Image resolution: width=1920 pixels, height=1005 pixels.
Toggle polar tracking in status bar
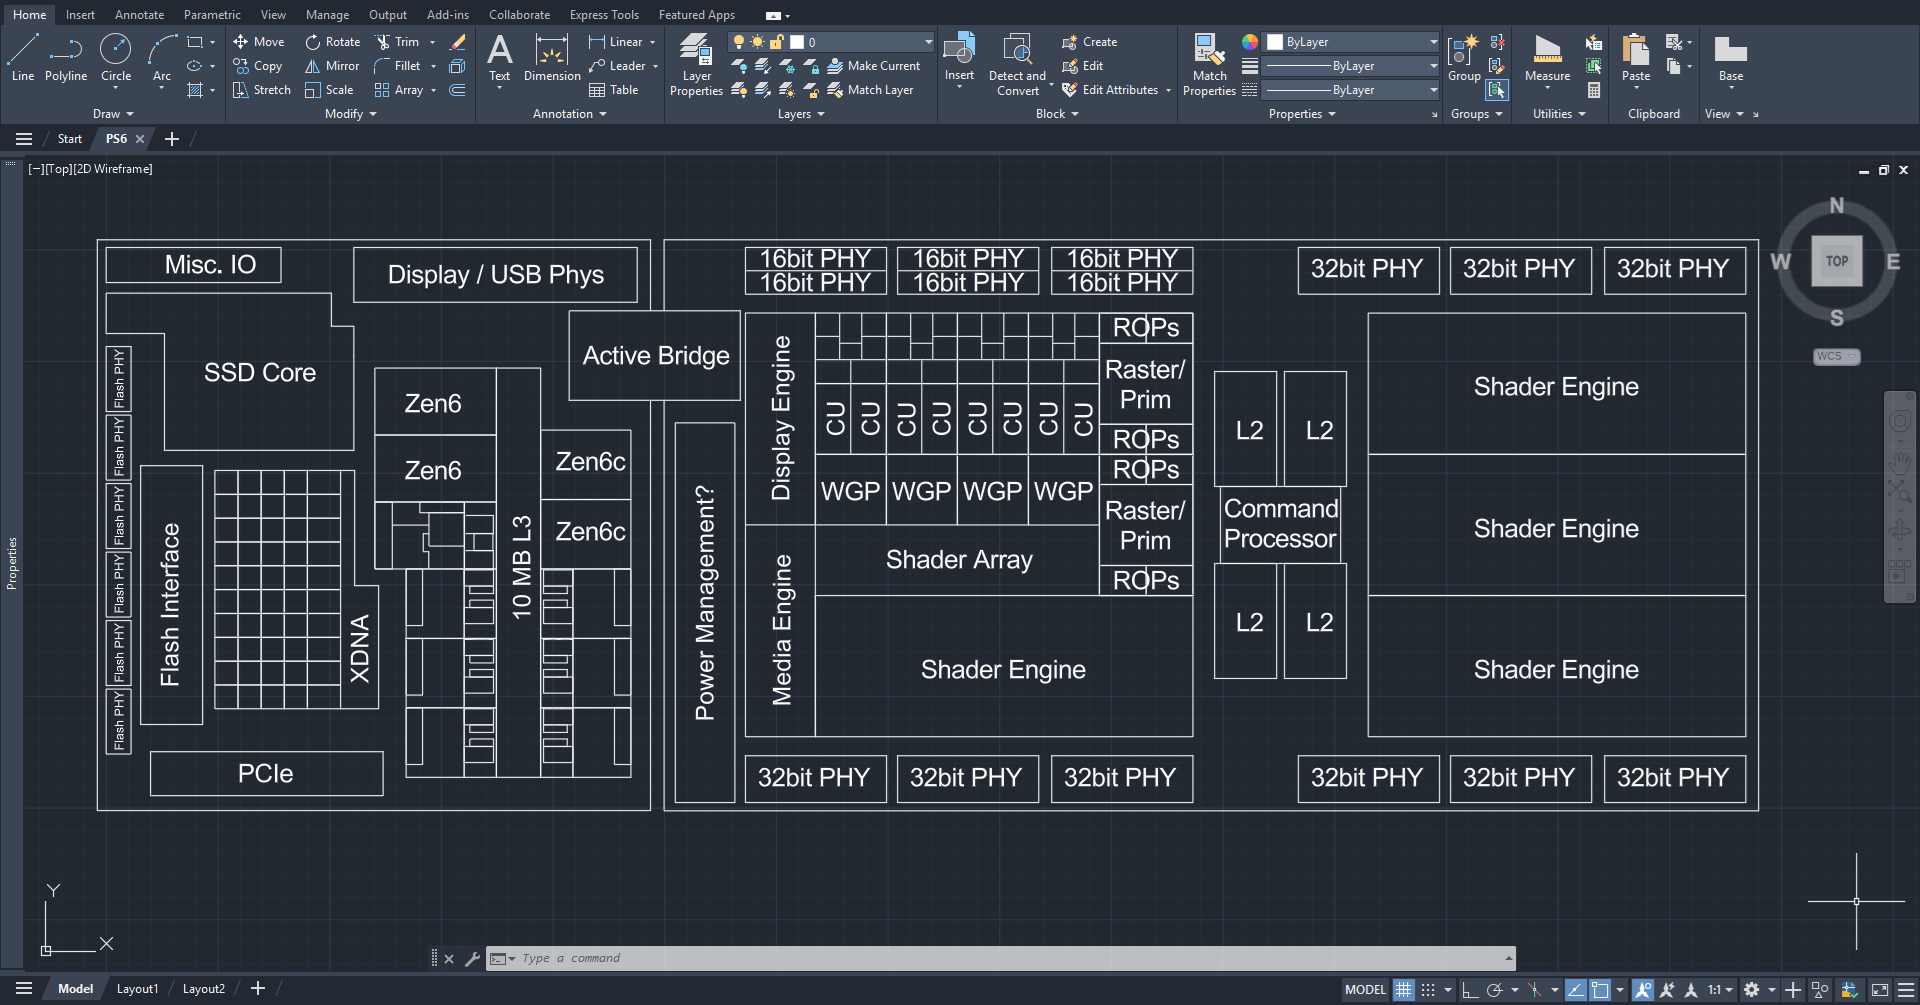1495,990
